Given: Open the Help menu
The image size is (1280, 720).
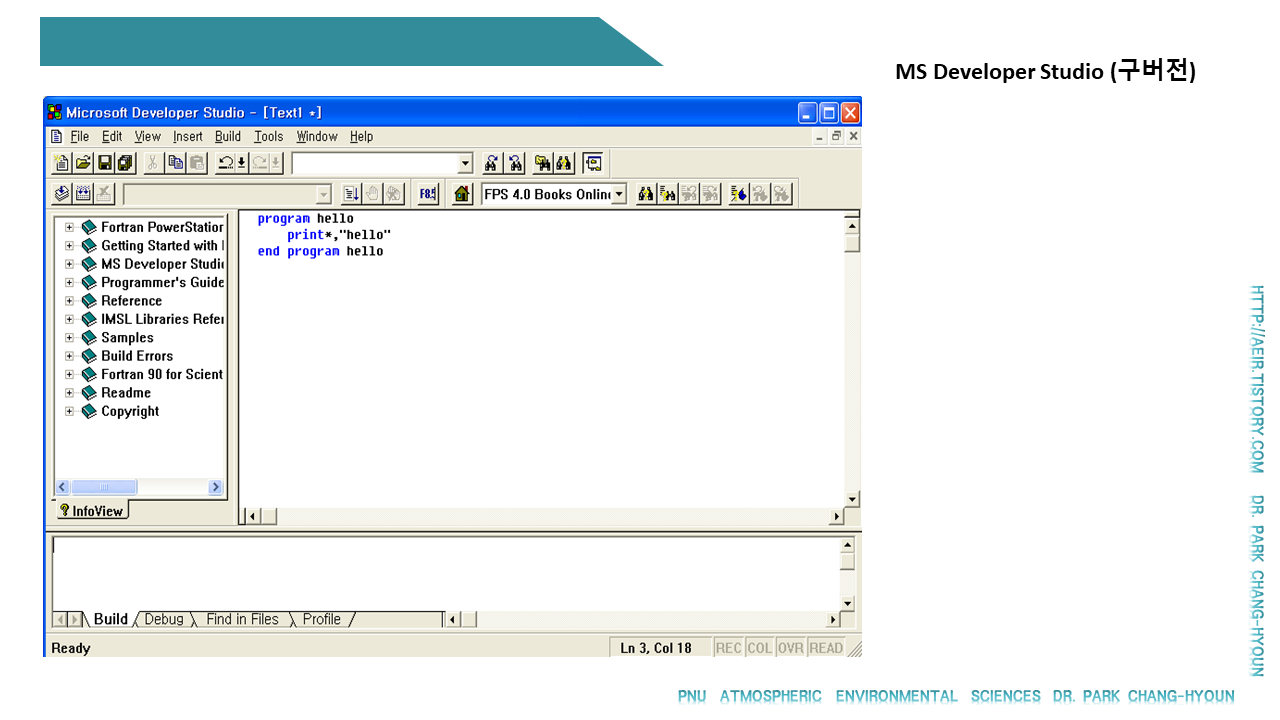Looking at the screenshot, I should [x=361, y=137].
